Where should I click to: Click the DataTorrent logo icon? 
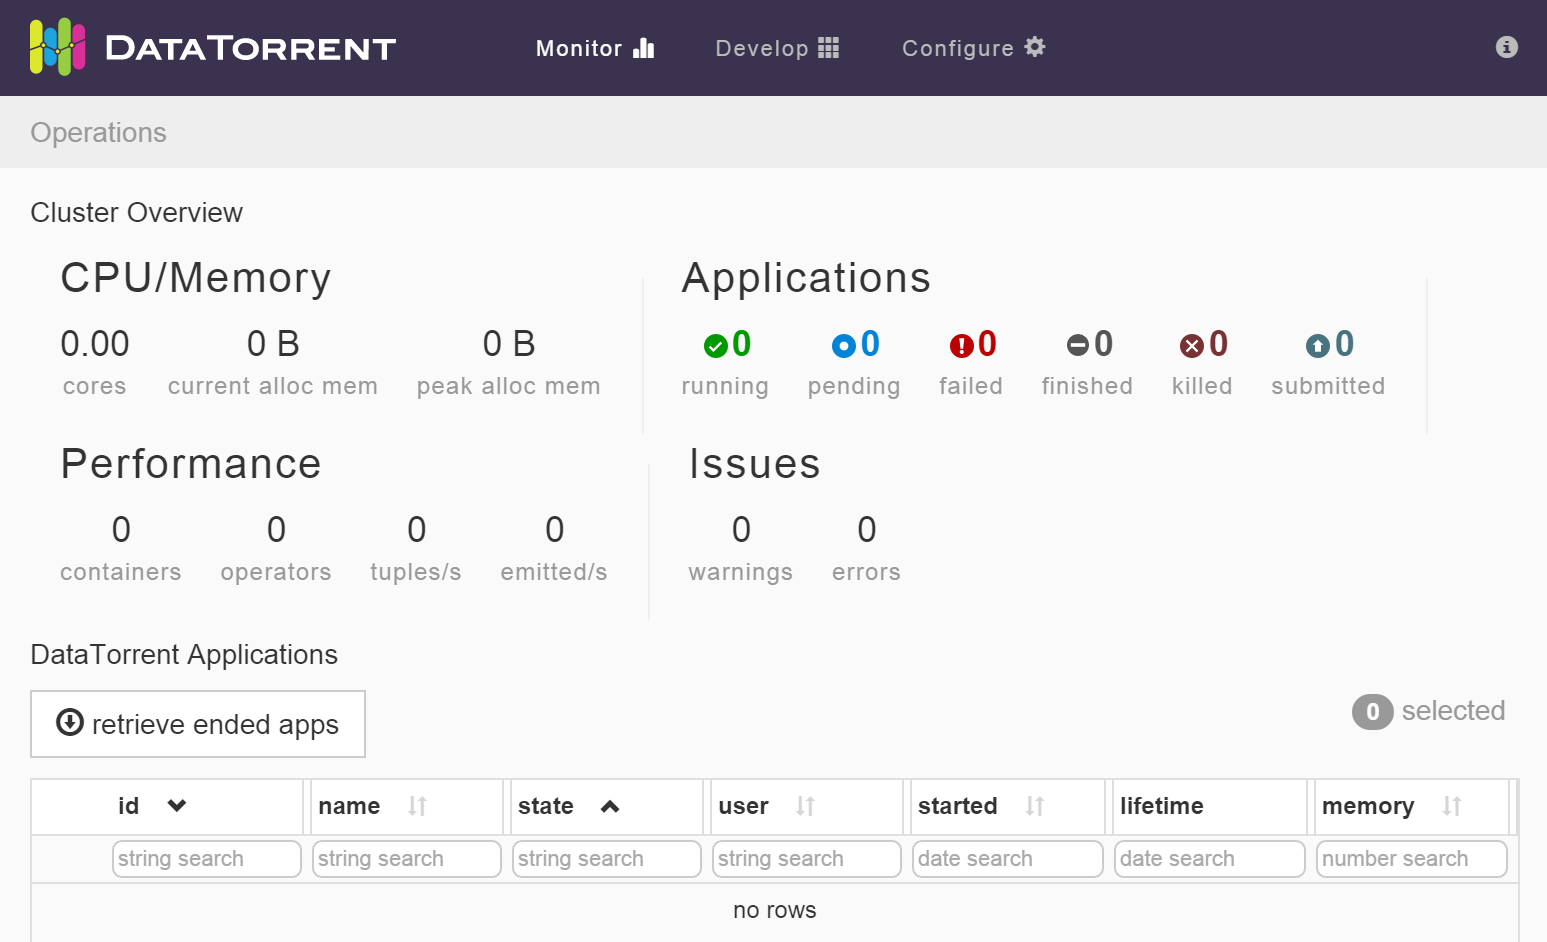coord(58,47)
